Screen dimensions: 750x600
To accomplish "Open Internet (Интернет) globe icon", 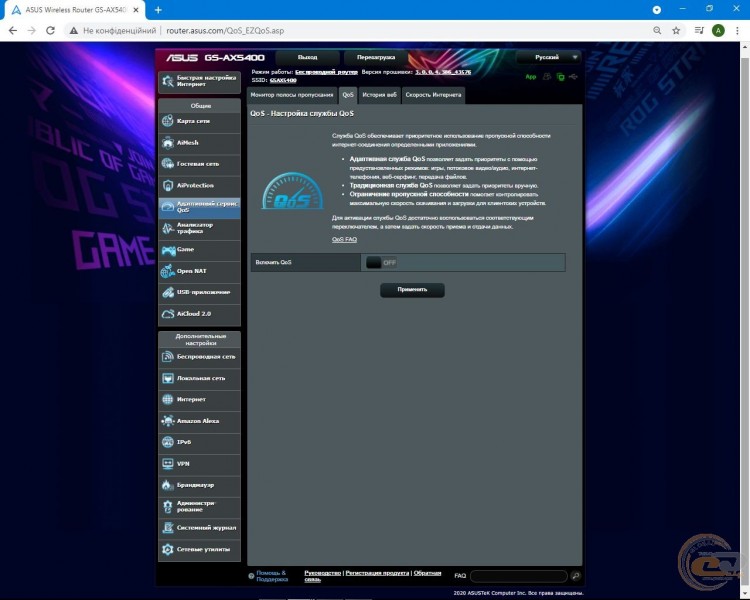I will 167,399.
